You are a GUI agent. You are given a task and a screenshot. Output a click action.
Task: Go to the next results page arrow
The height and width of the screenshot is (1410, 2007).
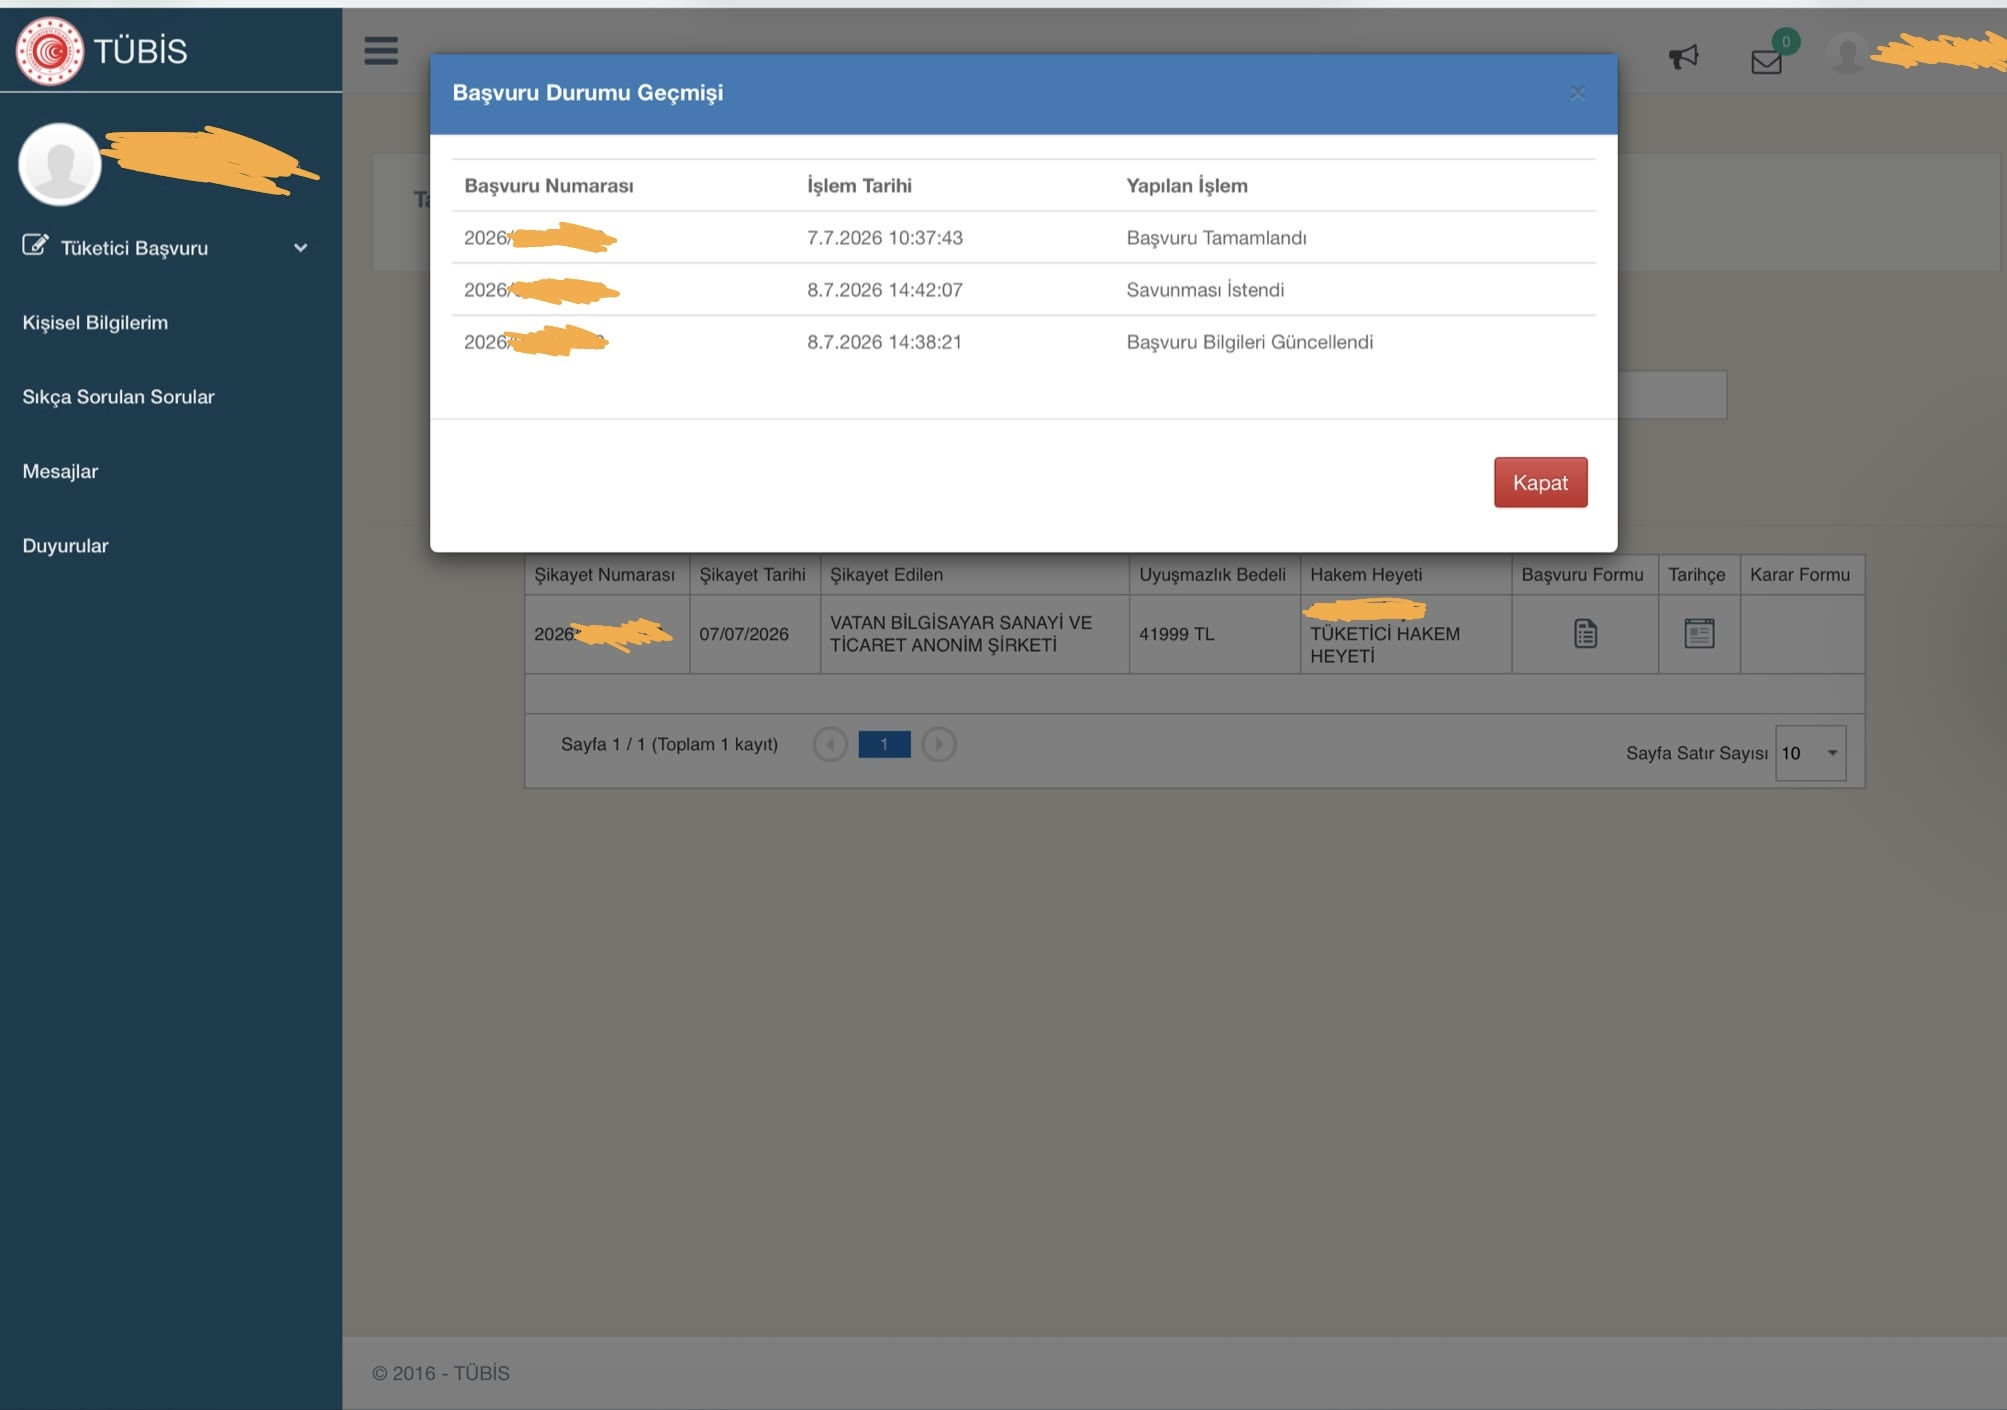939,744
